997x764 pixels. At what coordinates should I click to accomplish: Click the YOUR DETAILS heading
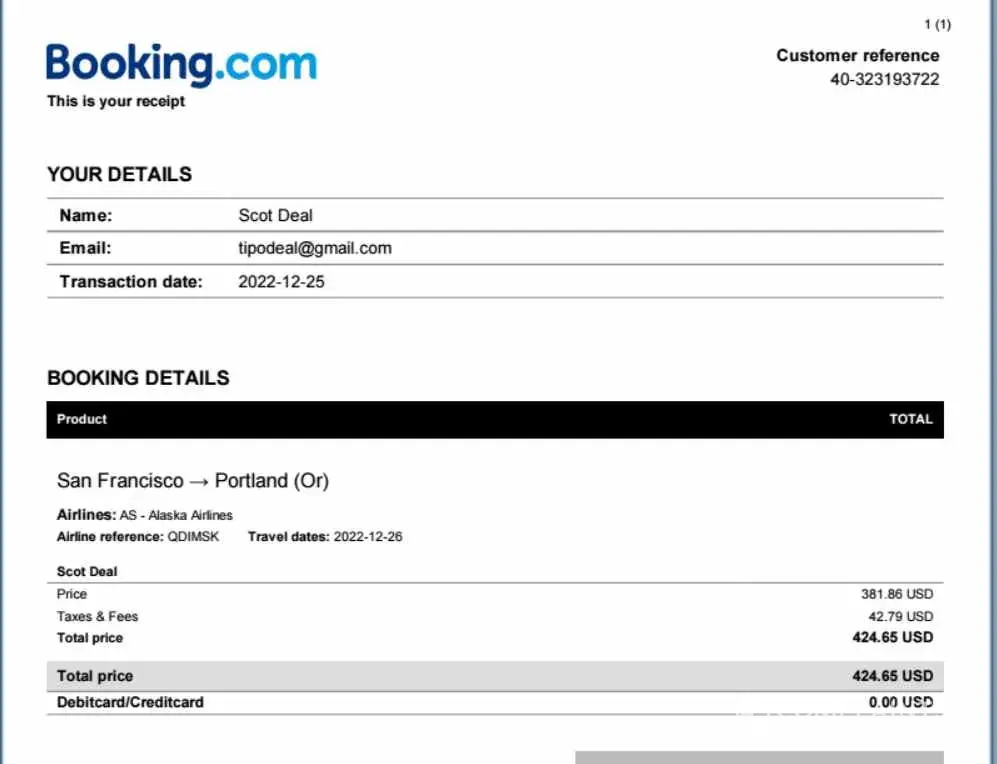pos(119,174)
